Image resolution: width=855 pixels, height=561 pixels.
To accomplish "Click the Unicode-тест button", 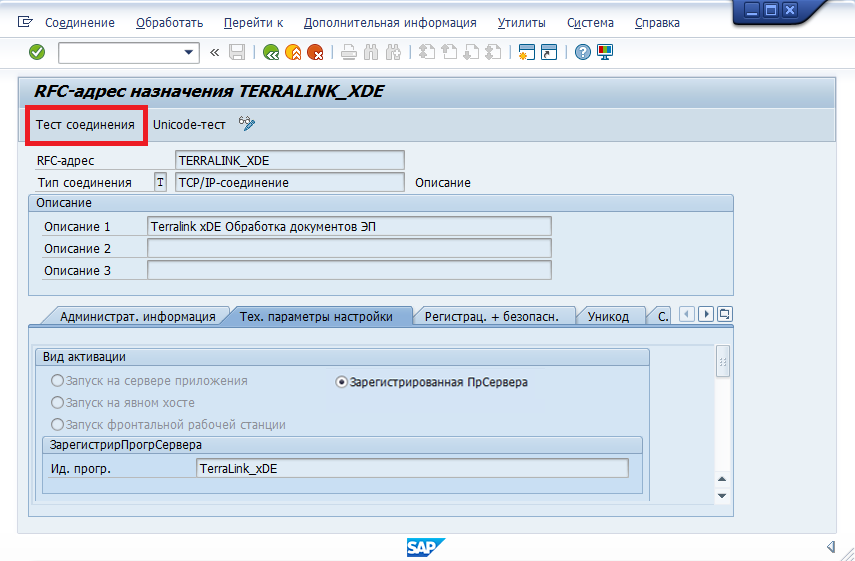I will [189, 124].
